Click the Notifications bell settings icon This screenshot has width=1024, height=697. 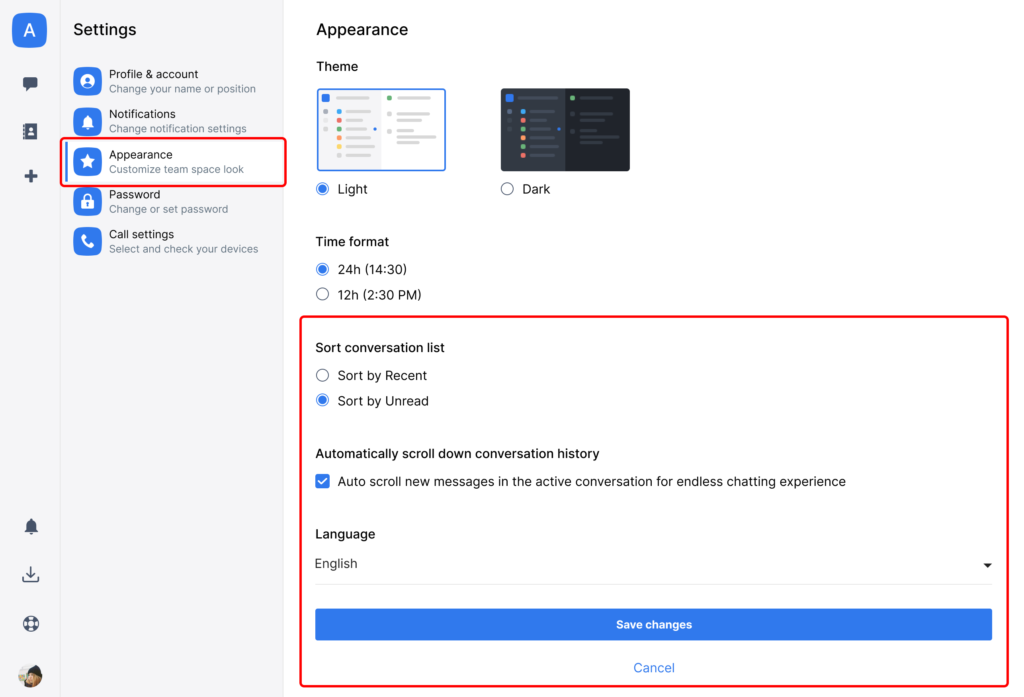[x=88, y=122]
